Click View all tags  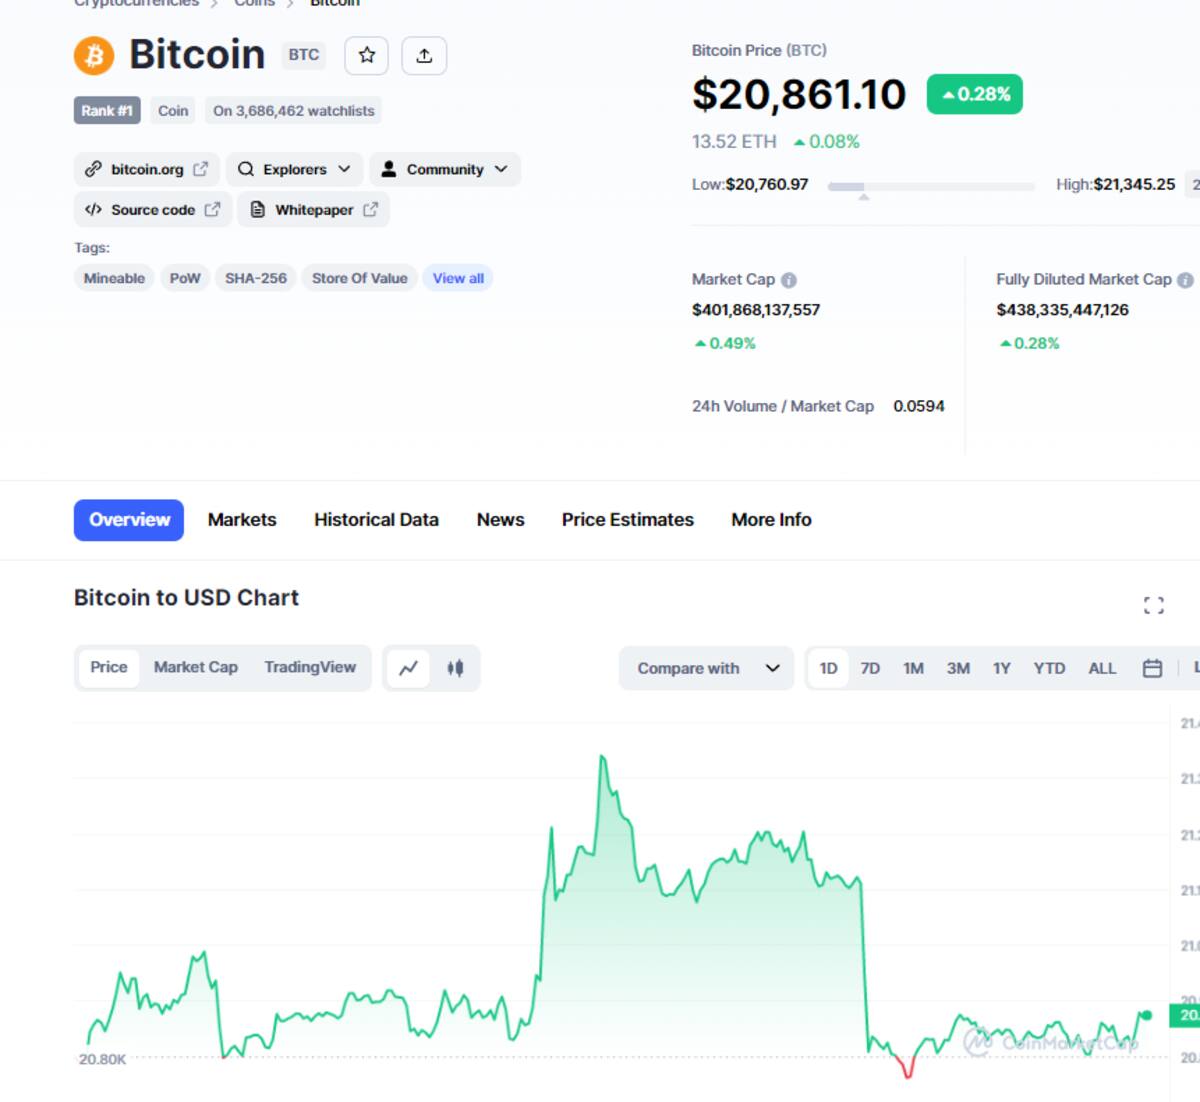458,278
